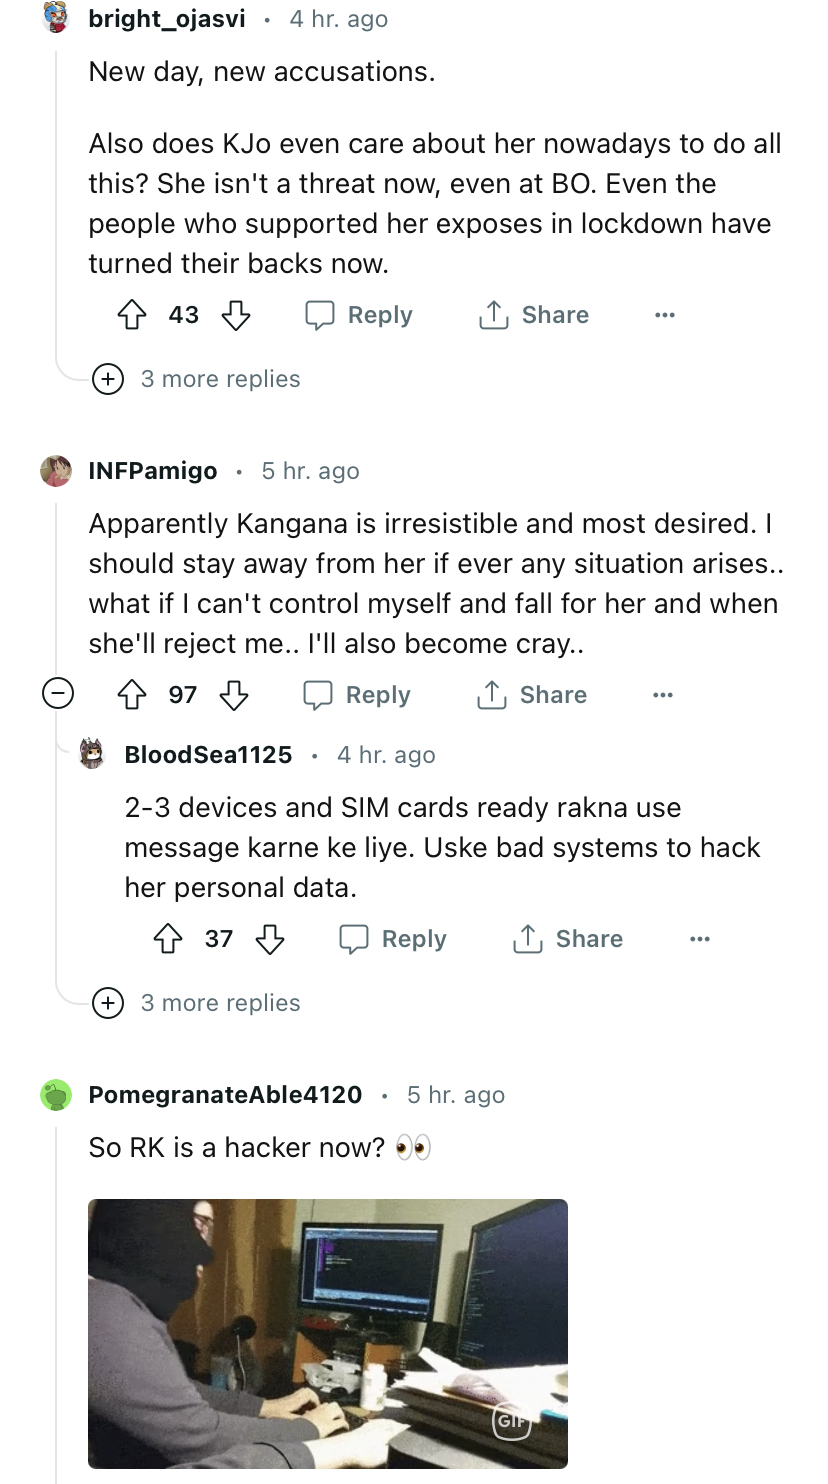Open more options on bright_ojasvi's comment
Image resolution: width=828 pixels, height=1484 pixels.
coord(665,316)
